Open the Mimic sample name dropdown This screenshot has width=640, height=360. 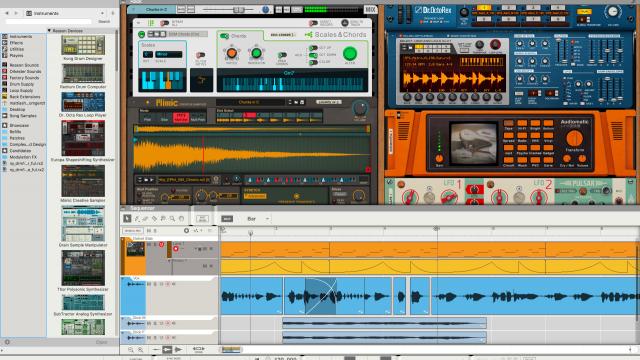click(184, 180)
